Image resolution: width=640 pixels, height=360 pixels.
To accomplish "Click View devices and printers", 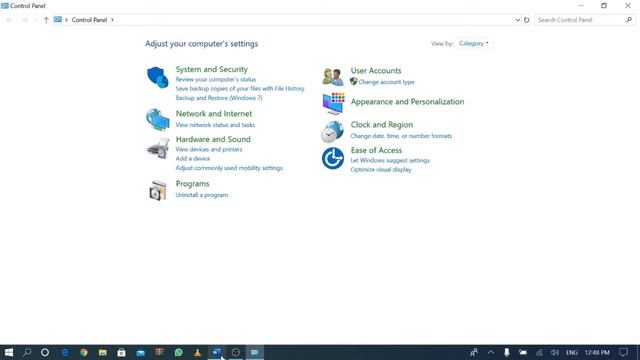I will tap(209, 149).
